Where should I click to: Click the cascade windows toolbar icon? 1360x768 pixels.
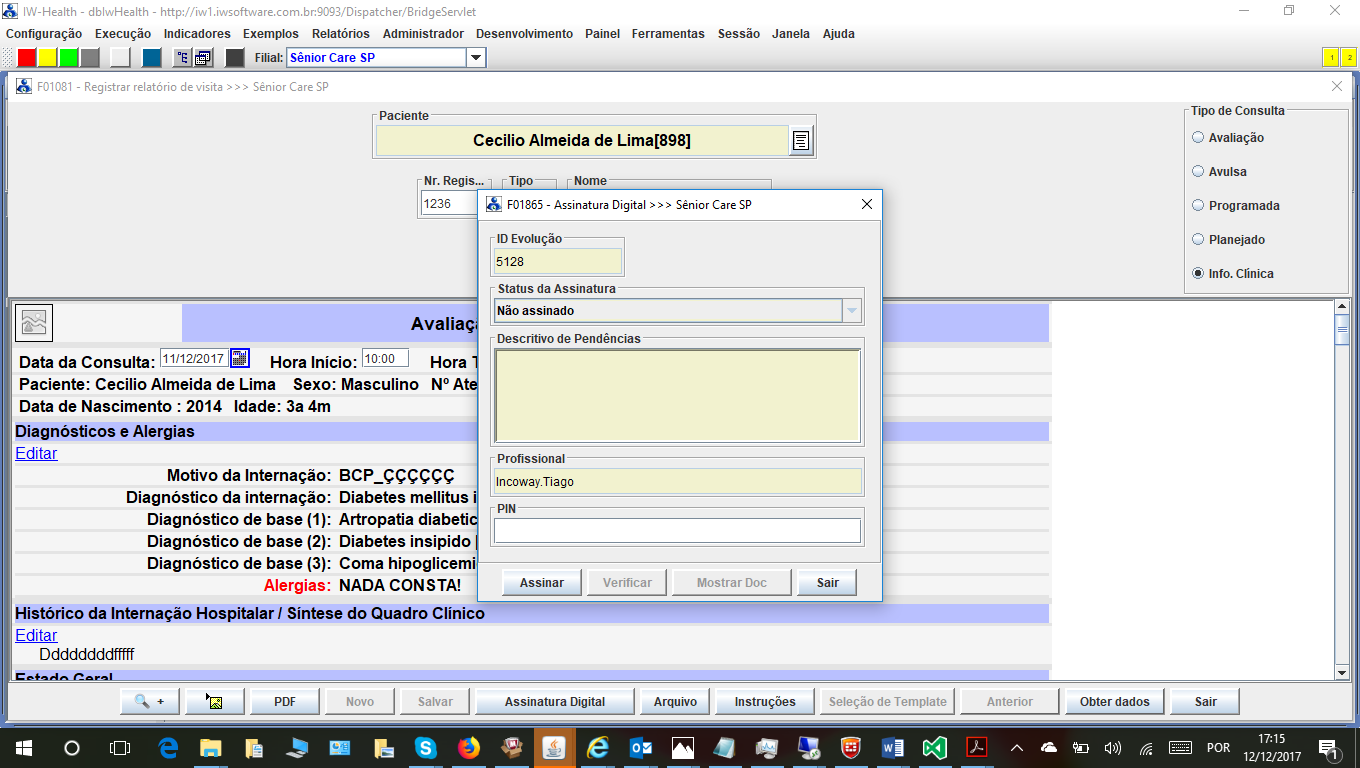203,58
